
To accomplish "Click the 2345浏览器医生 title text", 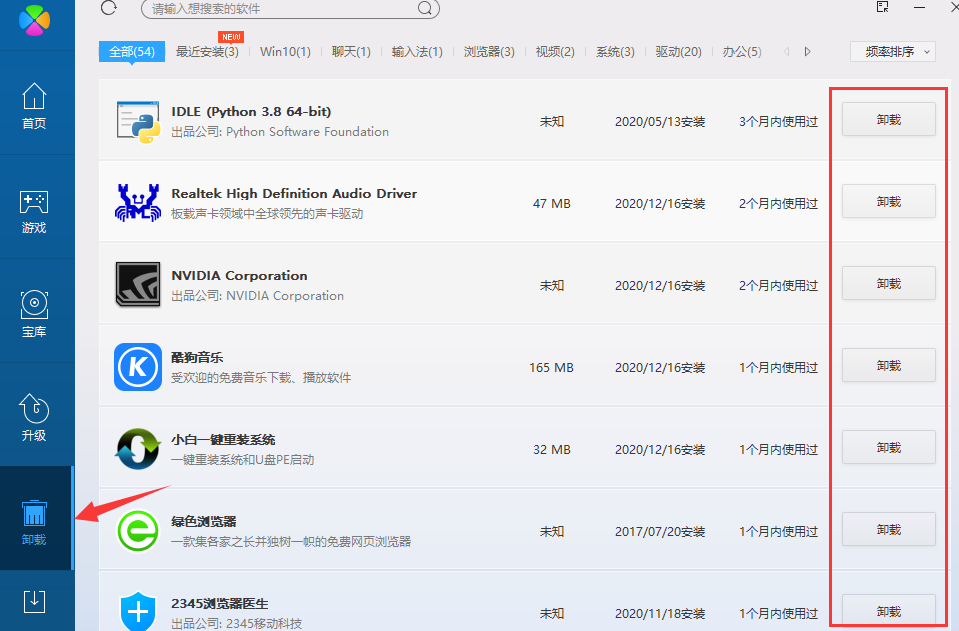I will click(x=220, y=603).
